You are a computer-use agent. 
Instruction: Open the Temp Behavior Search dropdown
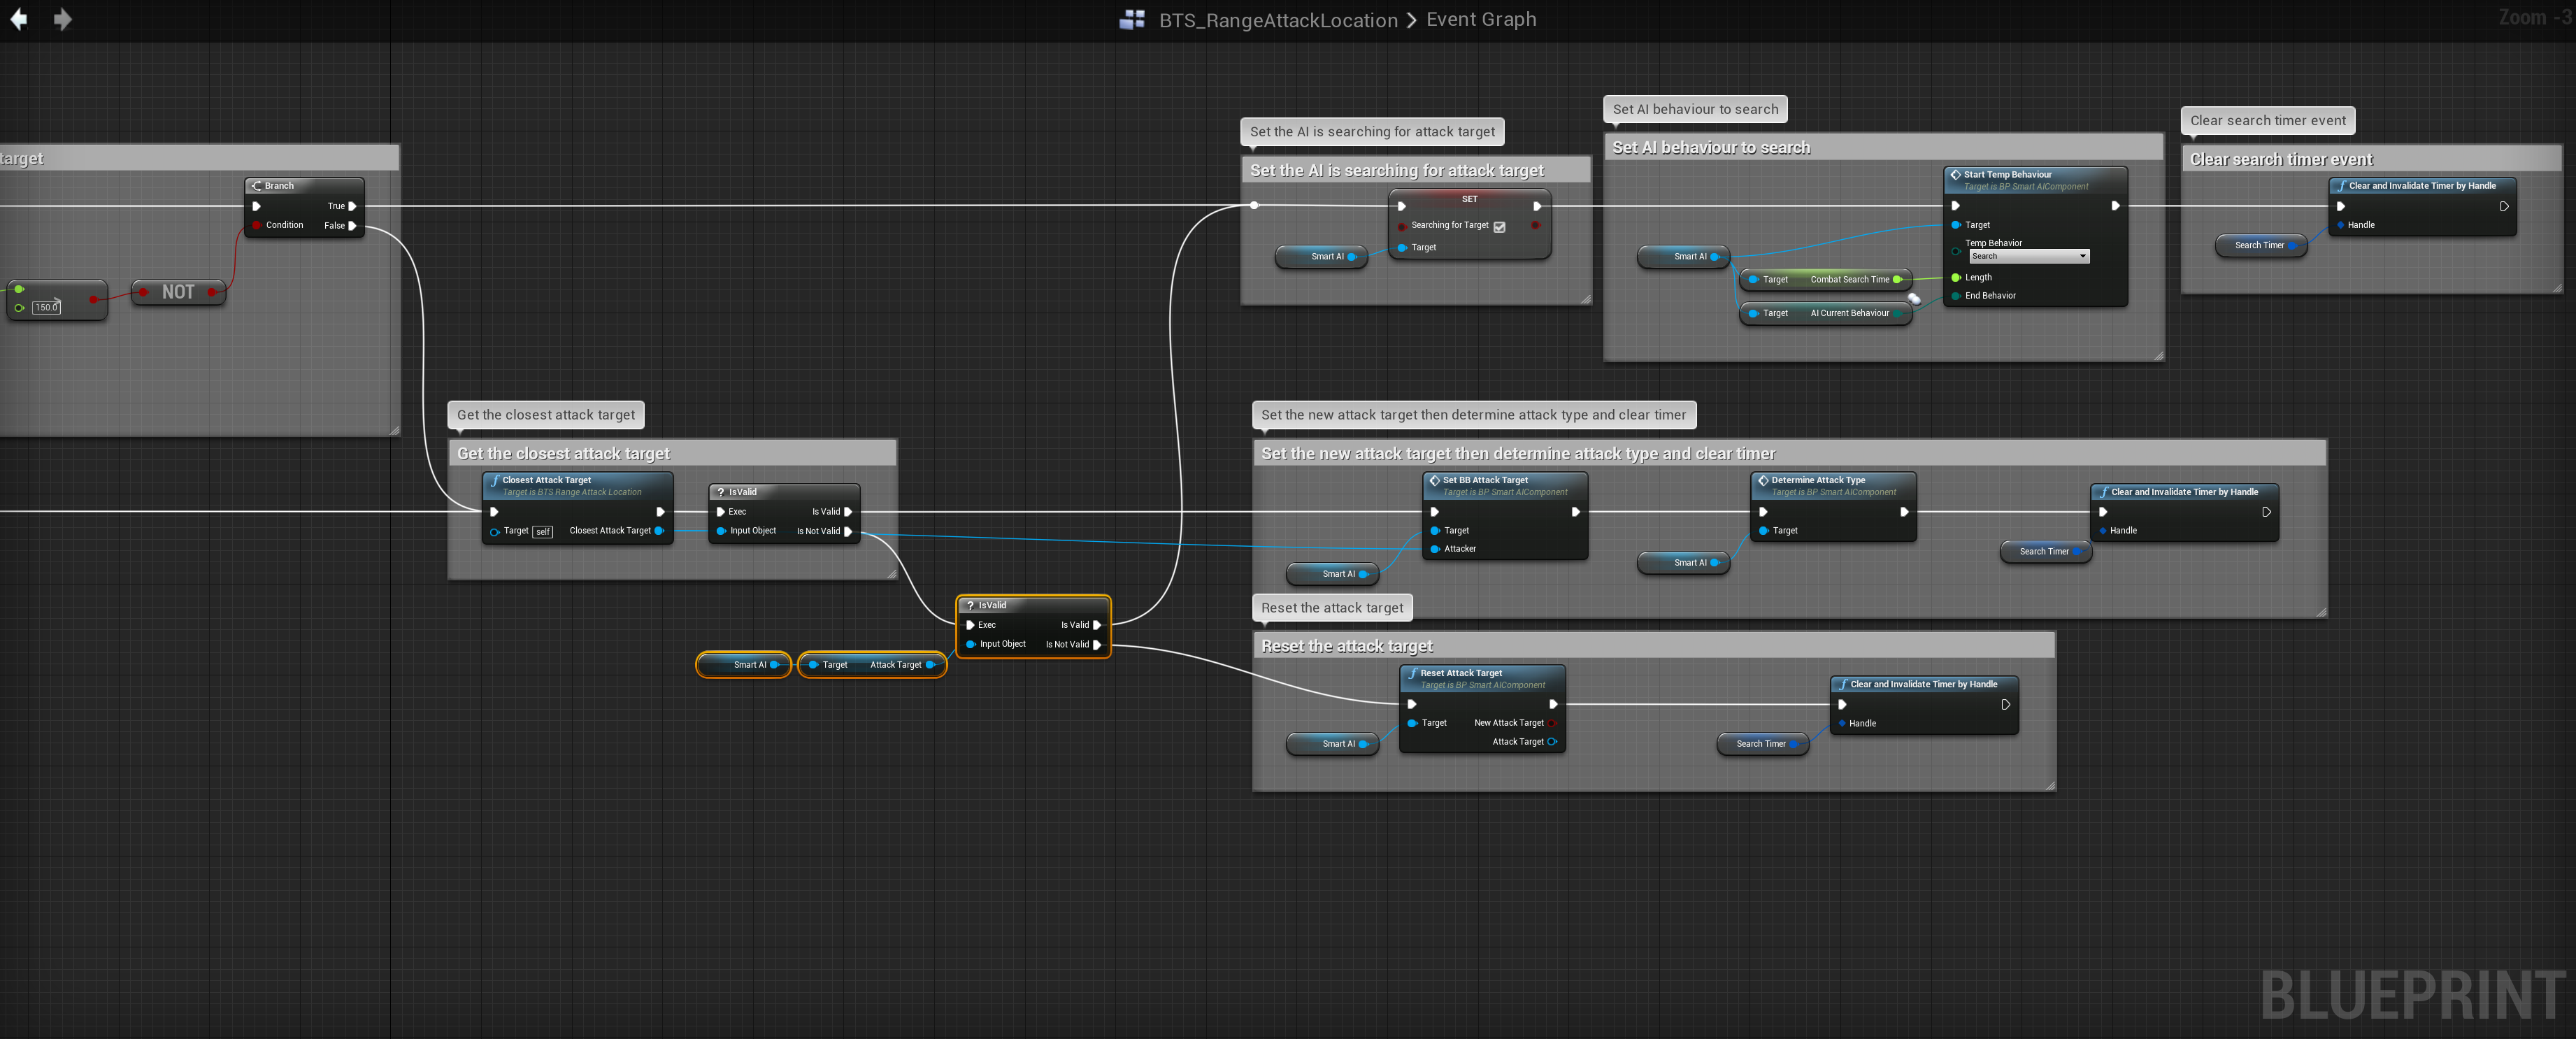pyautogui.click(x=2028, y=256)
